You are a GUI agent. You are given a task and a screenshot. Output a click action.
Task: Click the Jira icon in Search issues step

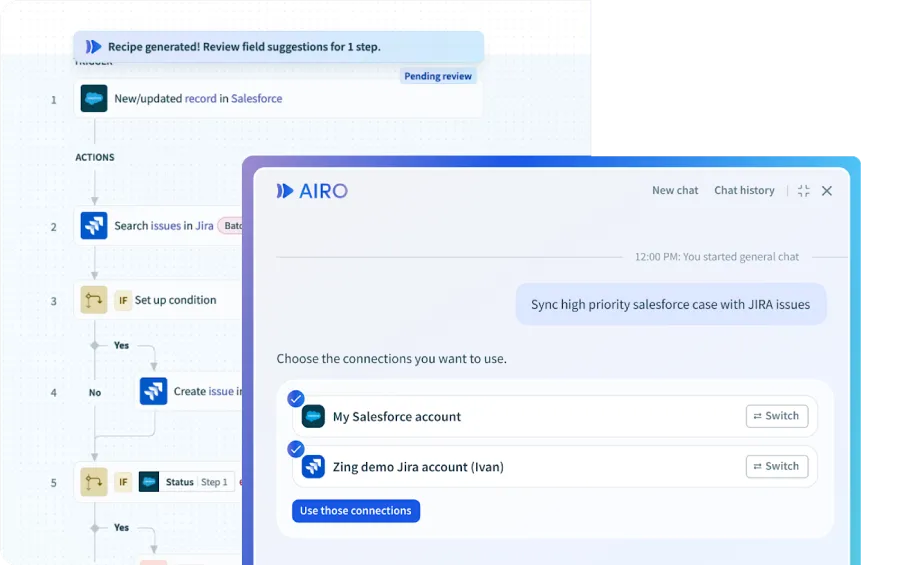tap(94, 226)
